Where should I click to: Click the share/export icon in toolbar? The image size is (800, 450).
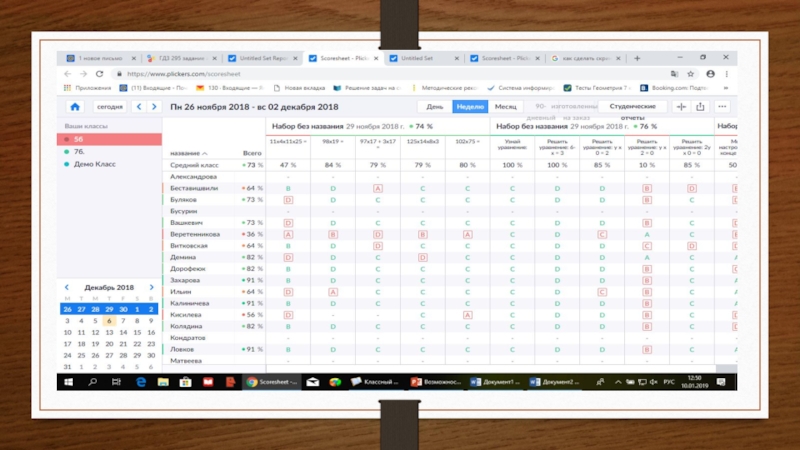(x=700, y=107)
